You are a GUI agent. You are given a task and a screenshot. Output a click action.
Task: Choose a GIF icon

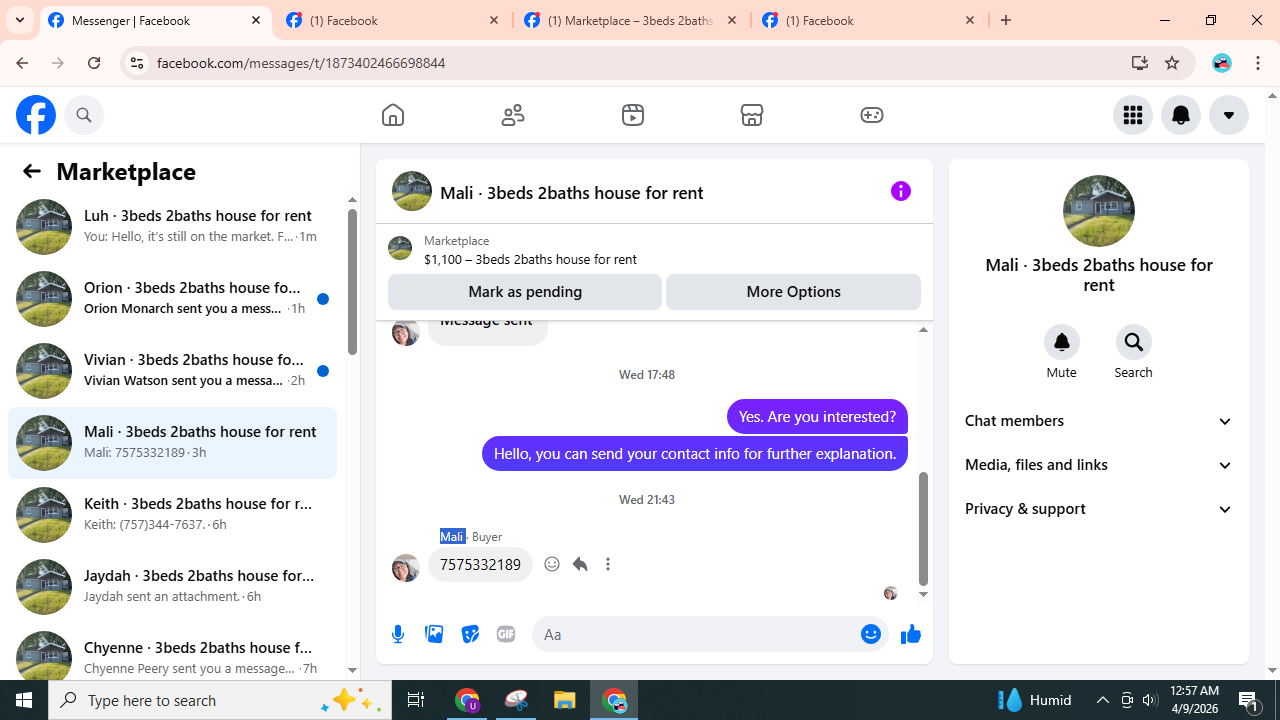506,634
